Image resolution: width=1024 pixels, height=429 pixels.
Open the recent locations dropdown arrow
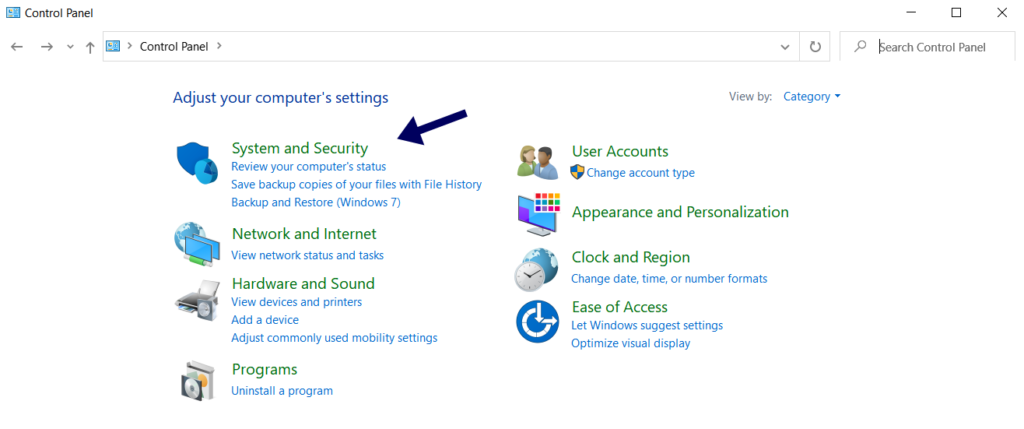tap(71, 47)
